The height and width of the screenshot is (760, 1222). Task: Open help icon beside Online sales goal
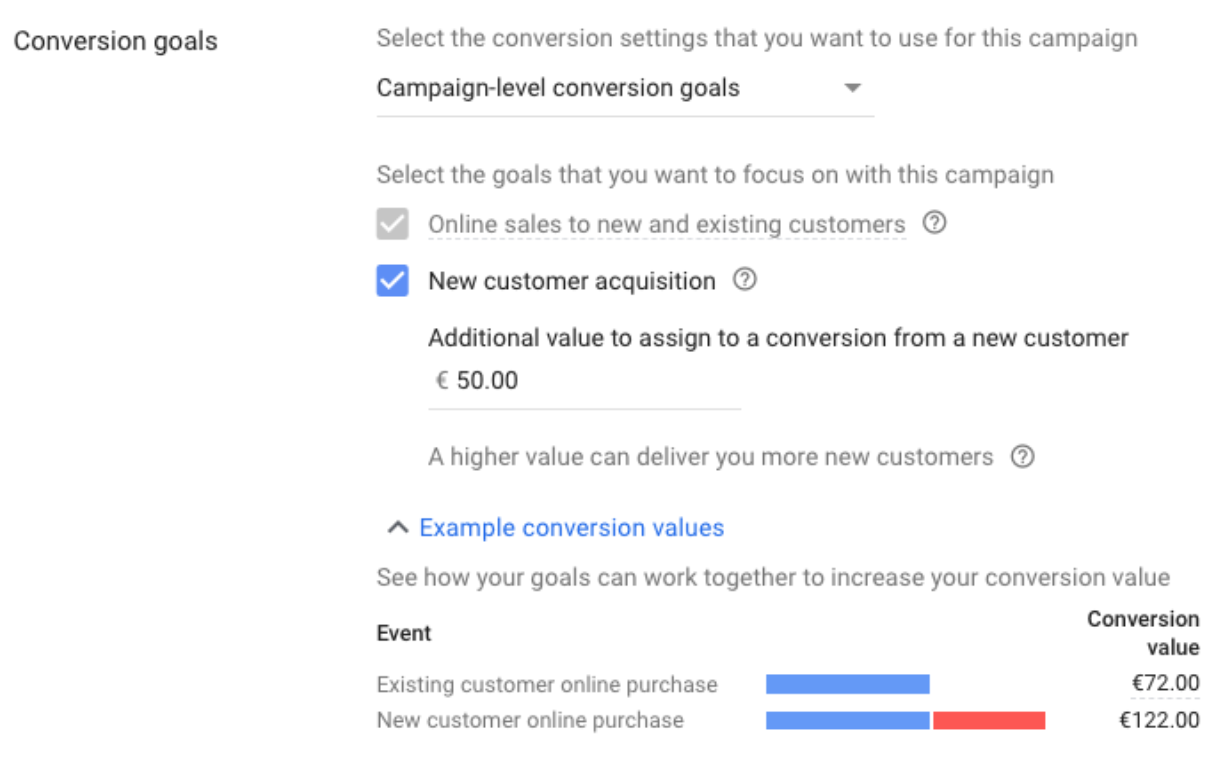933,224
